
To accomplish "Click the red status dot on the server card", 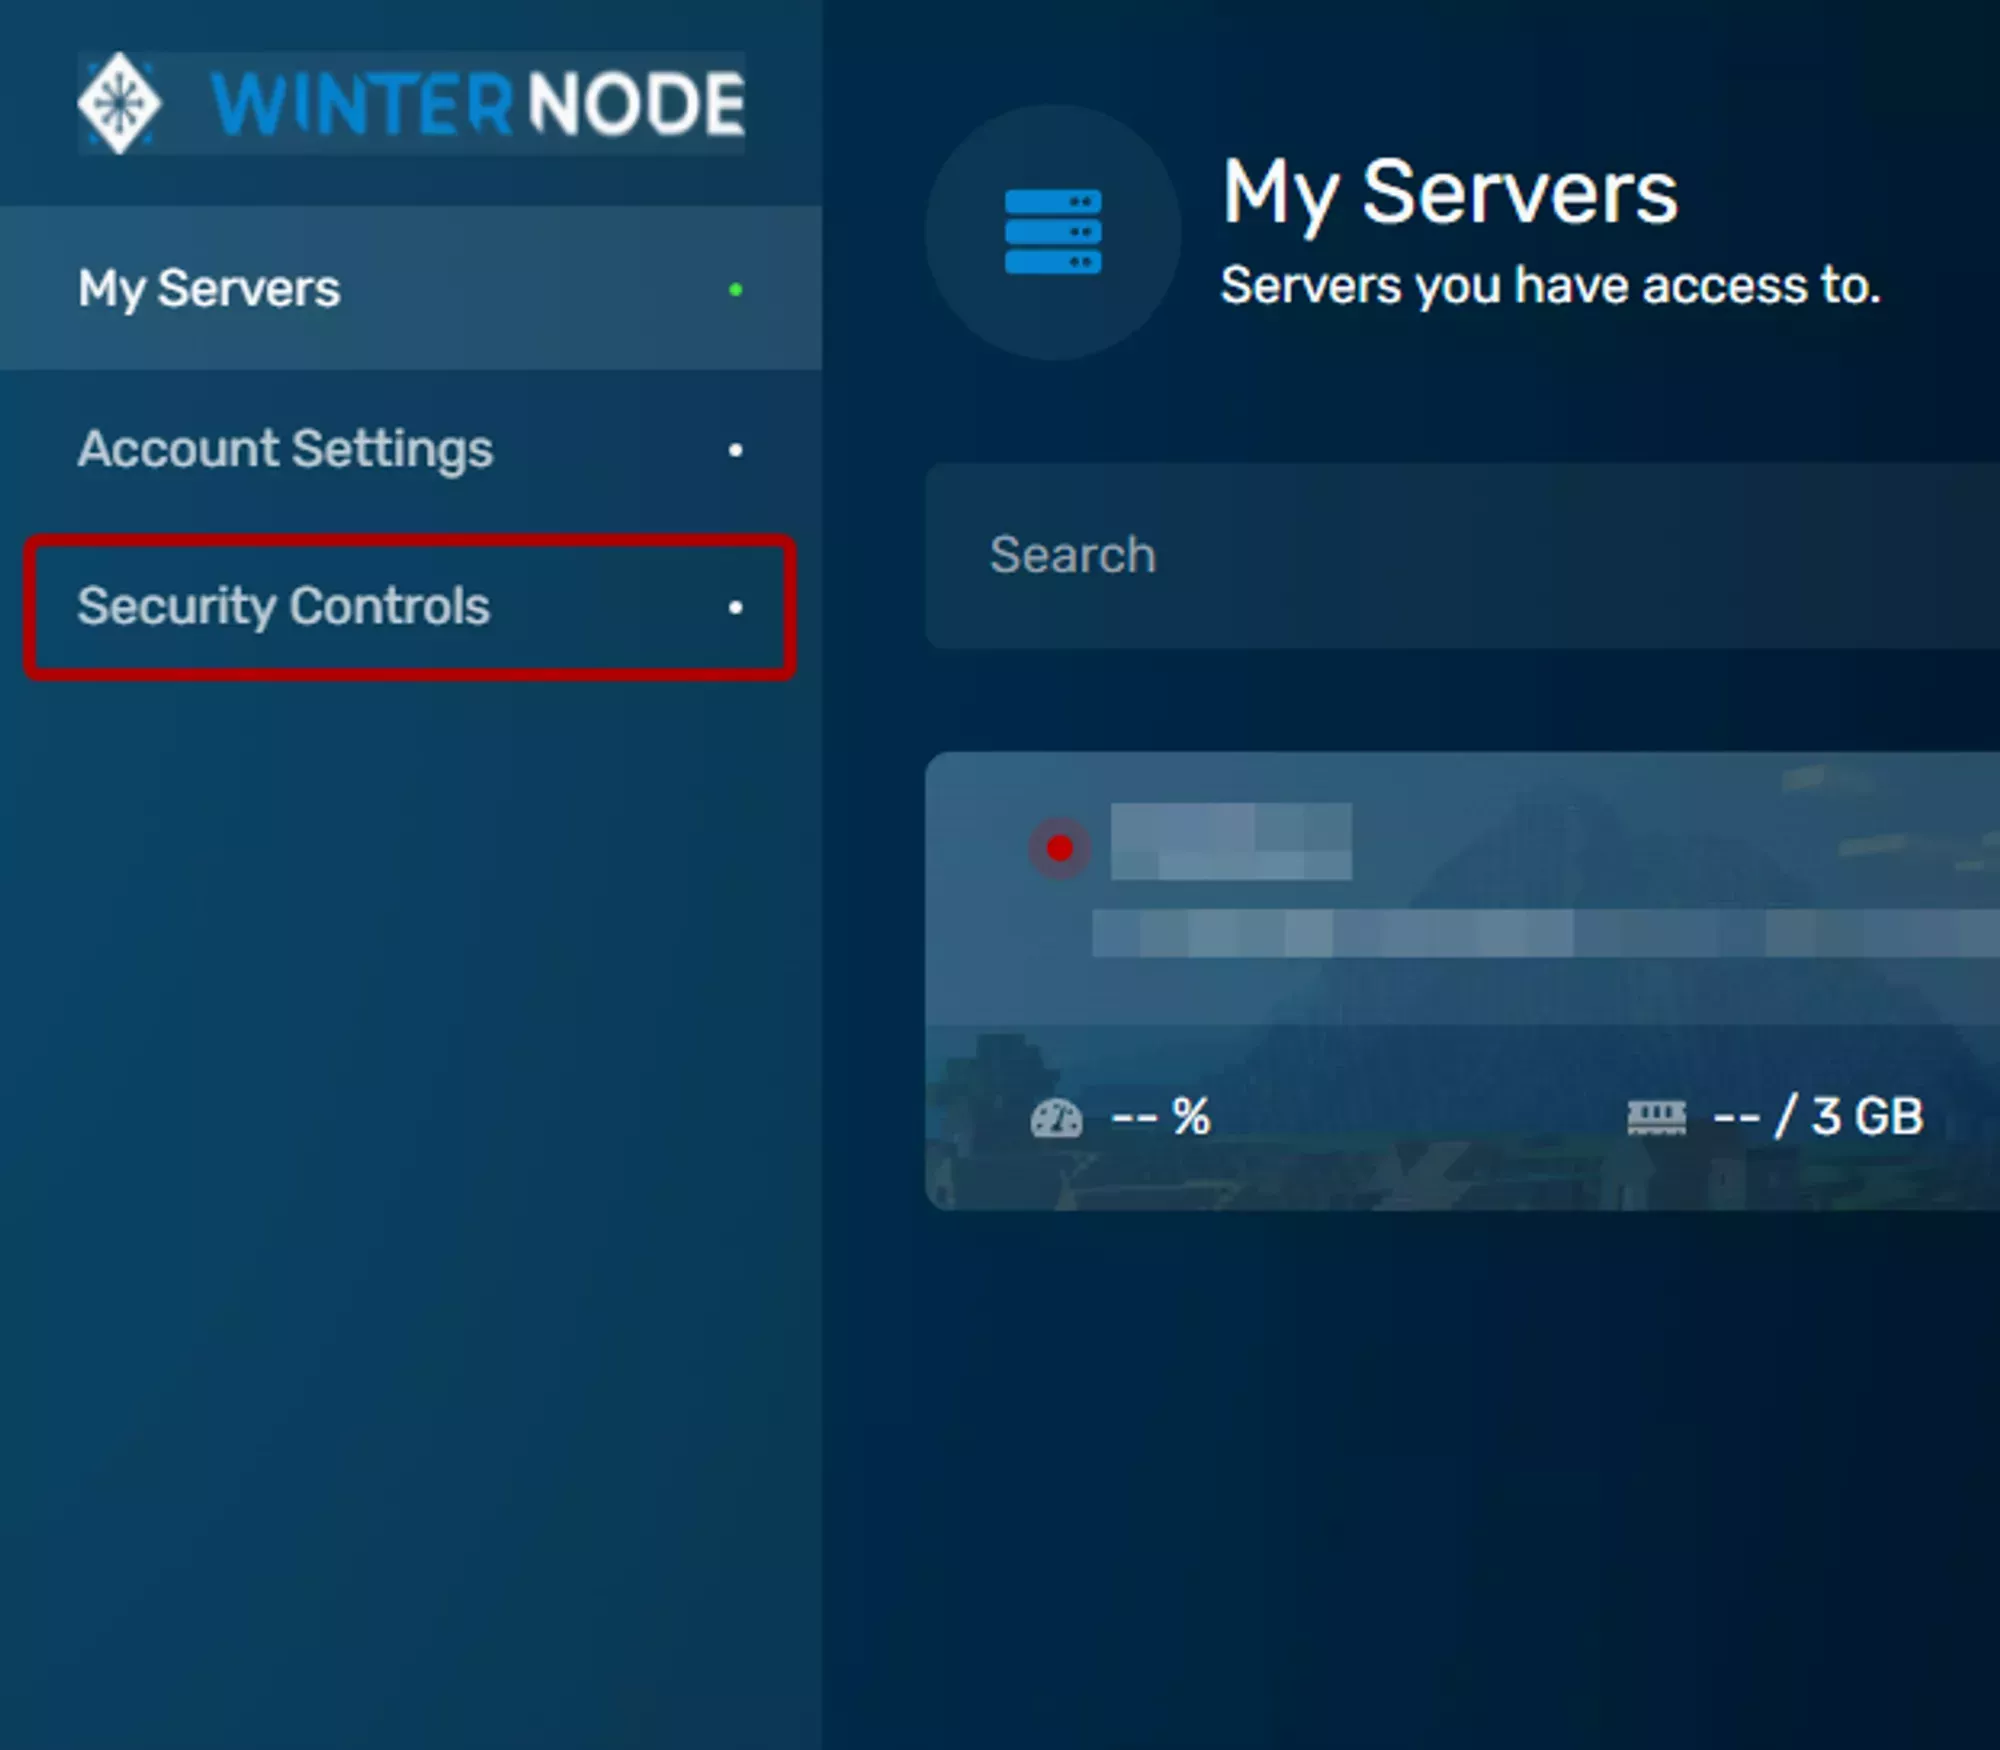I will pos(1059,849).
